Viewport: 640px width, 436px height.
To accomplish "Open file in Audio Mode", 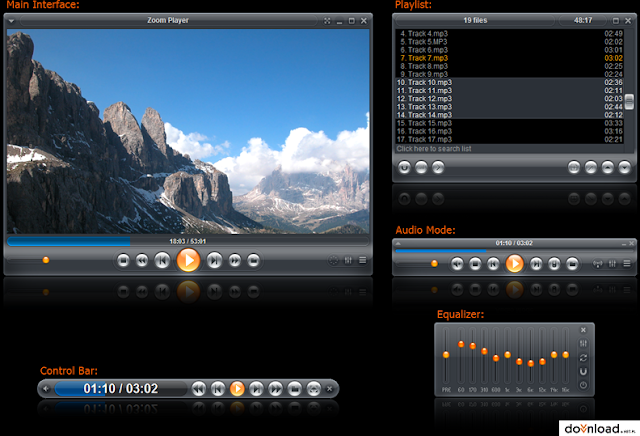I will point(572,264).
